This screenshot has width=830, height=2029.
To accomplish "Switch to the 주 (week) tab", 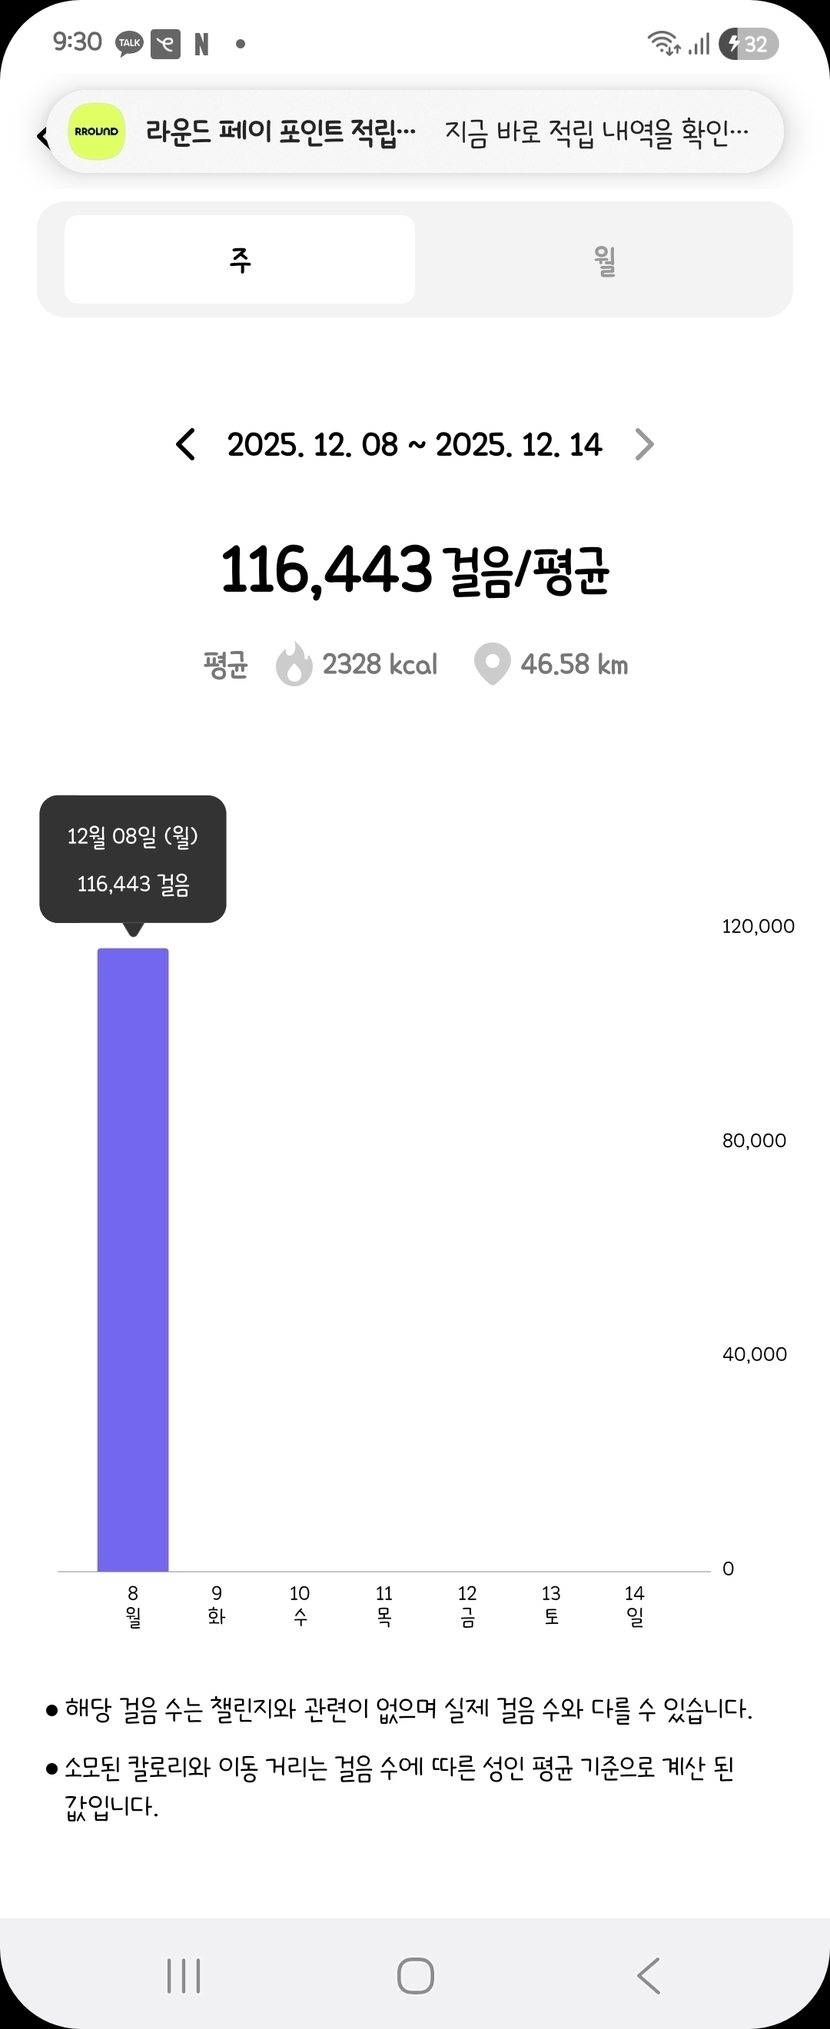I will click(x=240, y=260).
